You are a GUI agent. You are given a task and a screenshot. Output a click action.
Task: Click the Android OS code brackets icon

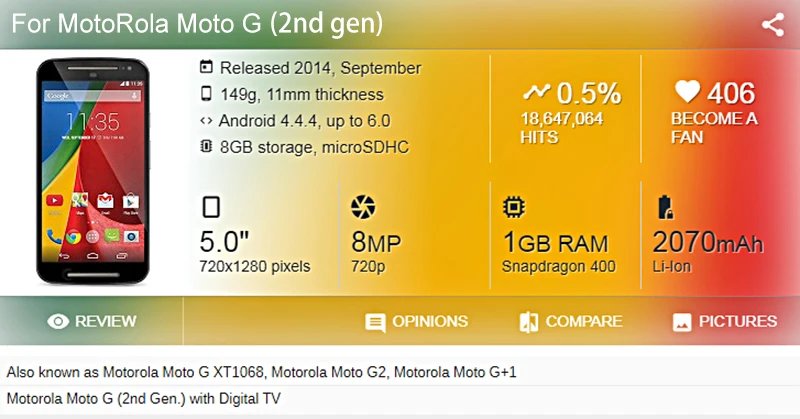pos(206,121)
